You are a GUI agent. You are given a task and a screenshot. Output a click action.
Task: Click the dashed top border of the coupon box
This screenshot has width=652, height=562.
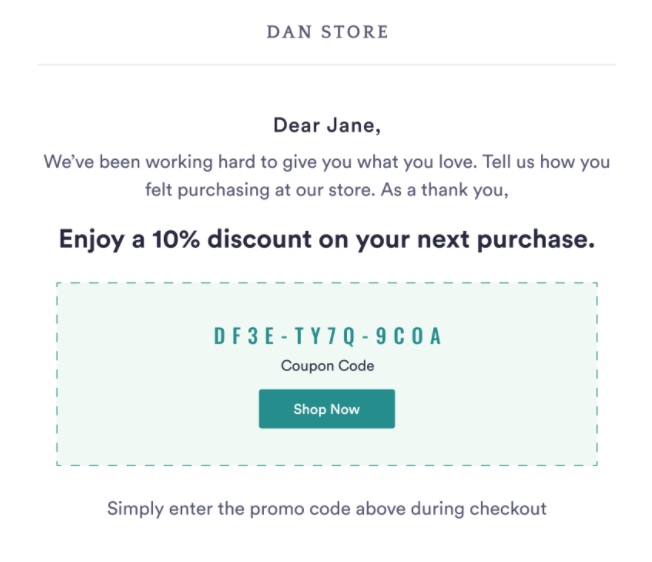[x=327, y=283]
